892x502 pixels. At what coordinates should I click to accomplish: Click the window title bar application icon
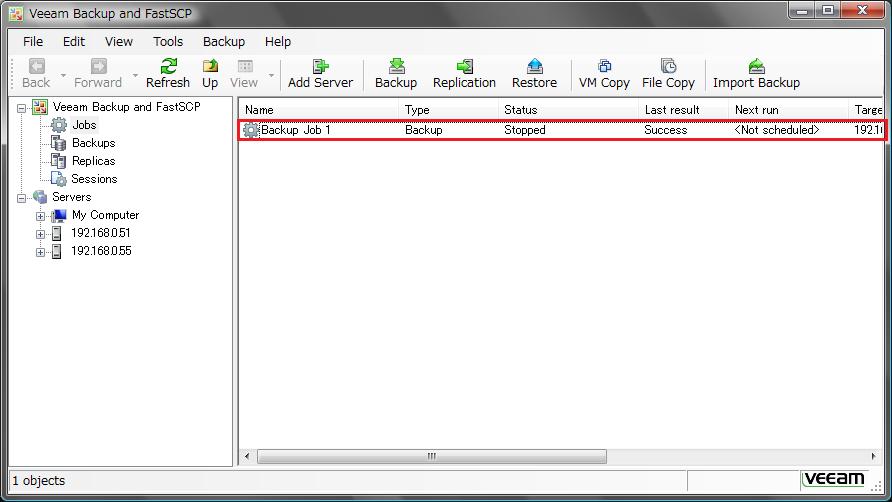[16, 13]
